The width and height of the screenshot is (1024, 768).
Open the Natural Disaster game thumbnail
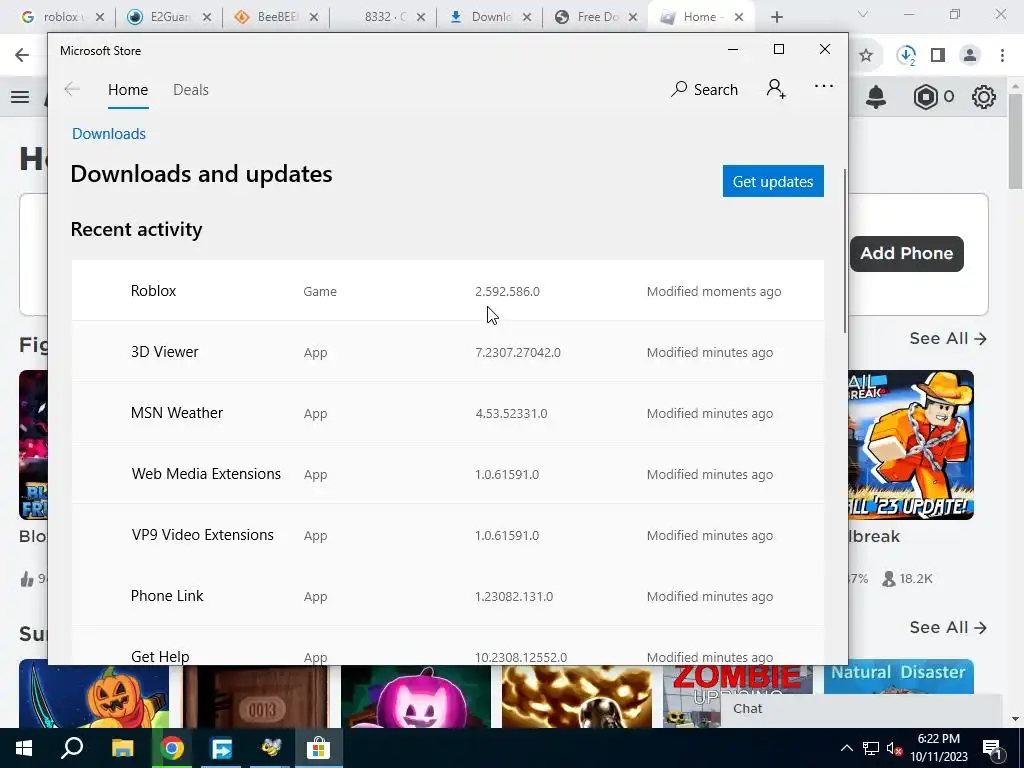[899, 677]
